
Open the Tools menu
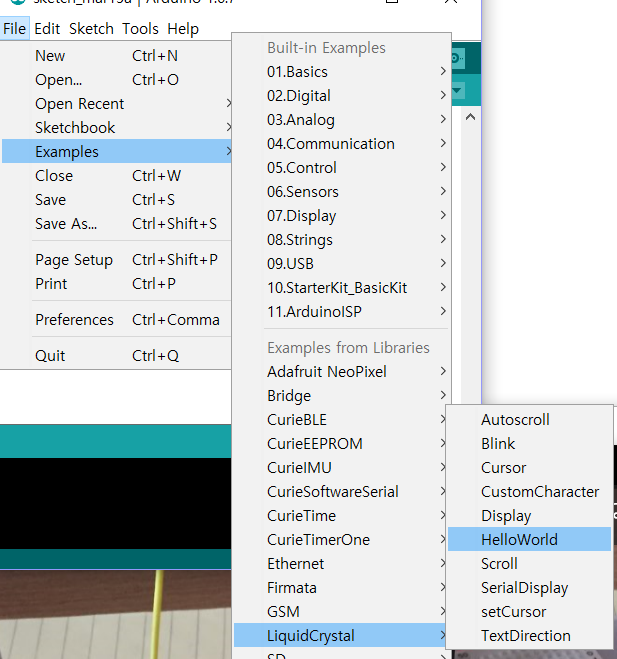pos(140,29)
